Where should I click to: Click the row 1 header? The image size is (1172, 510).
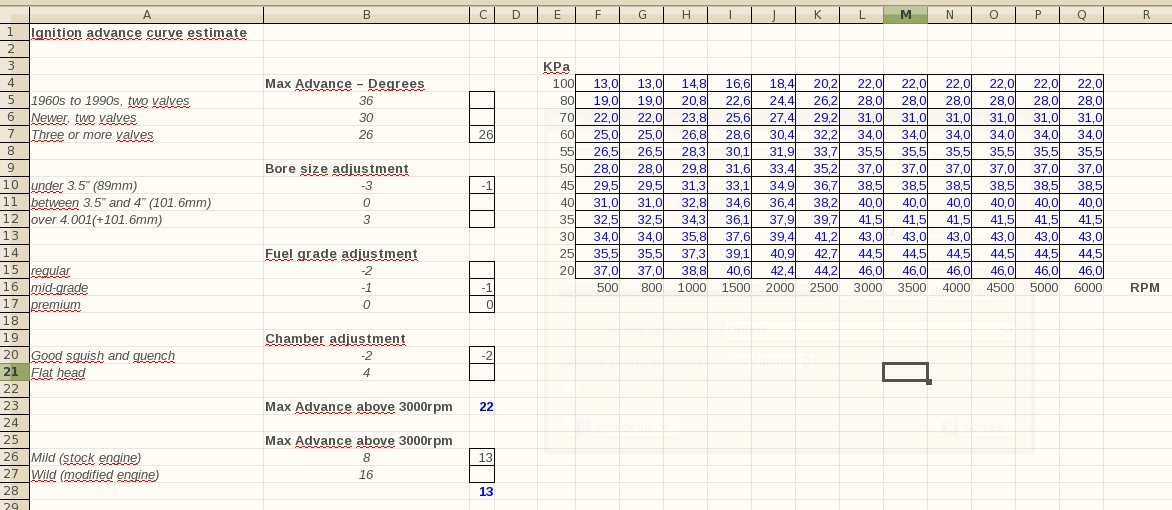pos(14,32)
